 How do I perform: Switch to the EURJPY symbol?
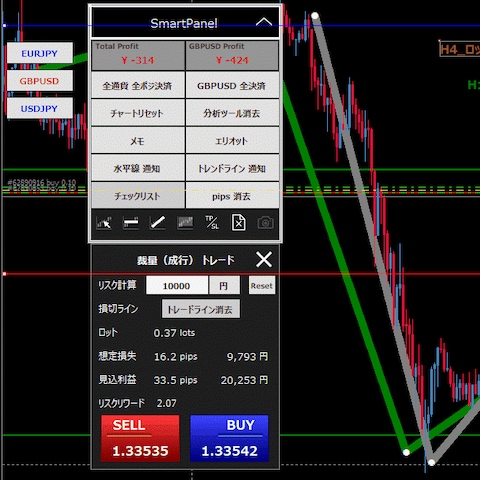(40, 53)
